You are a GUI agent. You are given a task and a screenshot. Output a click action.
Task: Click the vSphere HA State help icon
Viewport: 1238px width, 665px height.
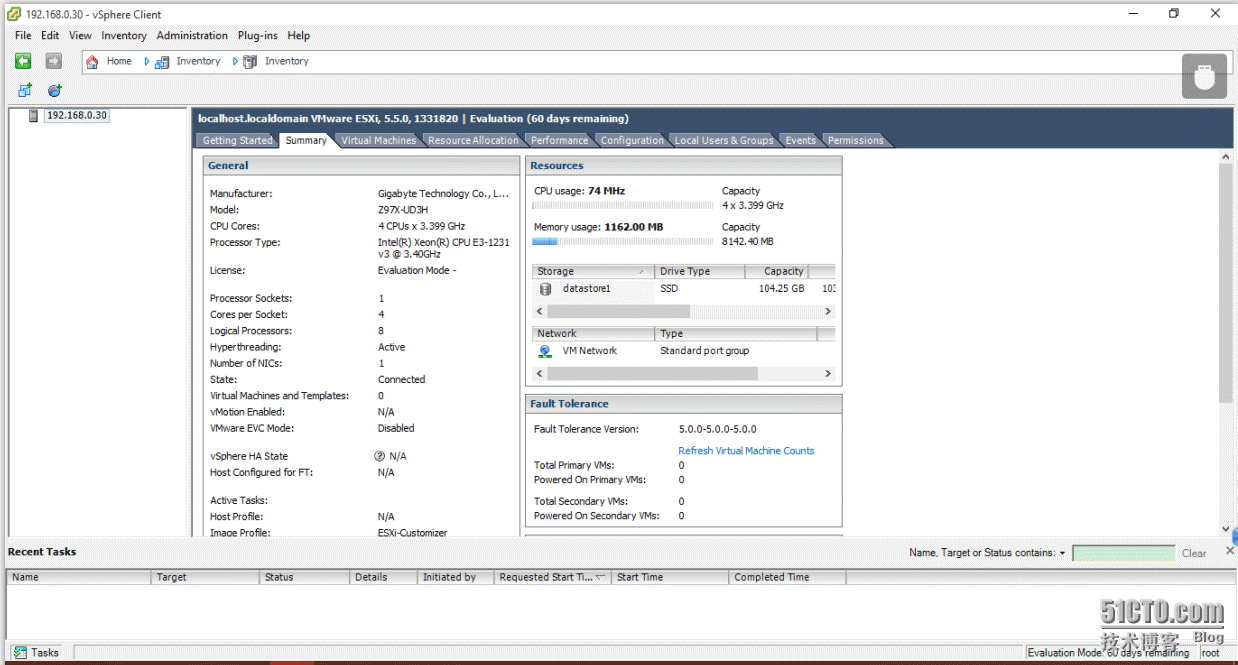click(x=380, y=456)
